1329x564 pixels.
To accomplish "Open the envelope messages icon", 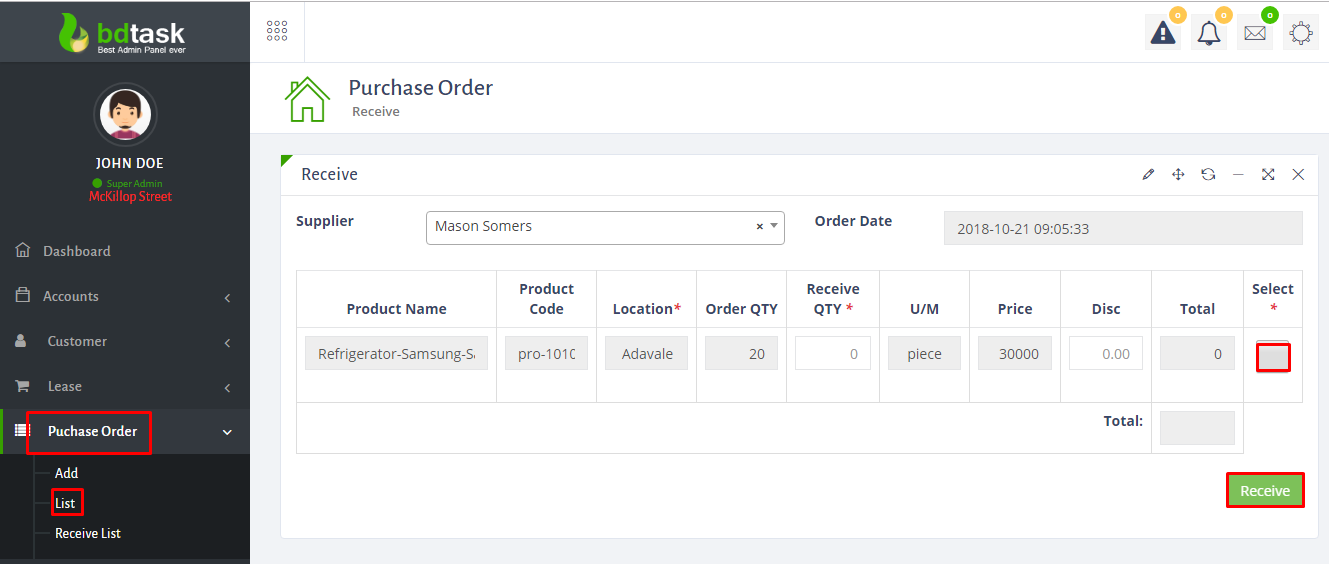I will (x=1254, y=33).
